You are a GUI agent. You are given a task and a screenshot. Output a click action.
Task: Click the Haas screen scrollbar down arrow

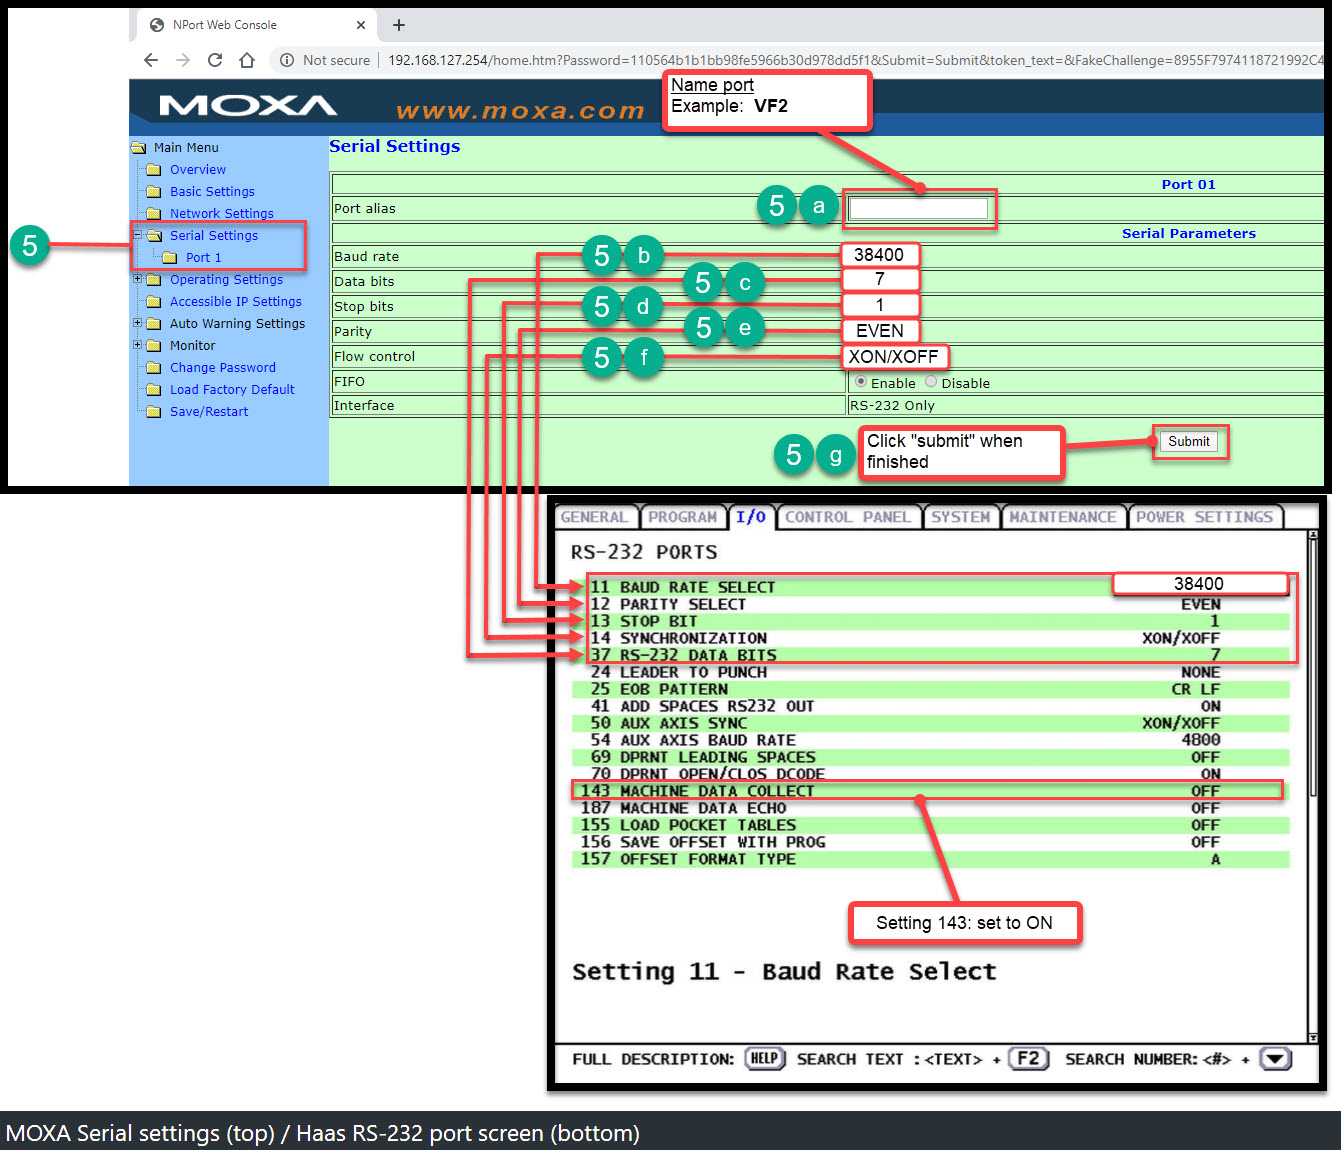click(x=1313, y=1038)
